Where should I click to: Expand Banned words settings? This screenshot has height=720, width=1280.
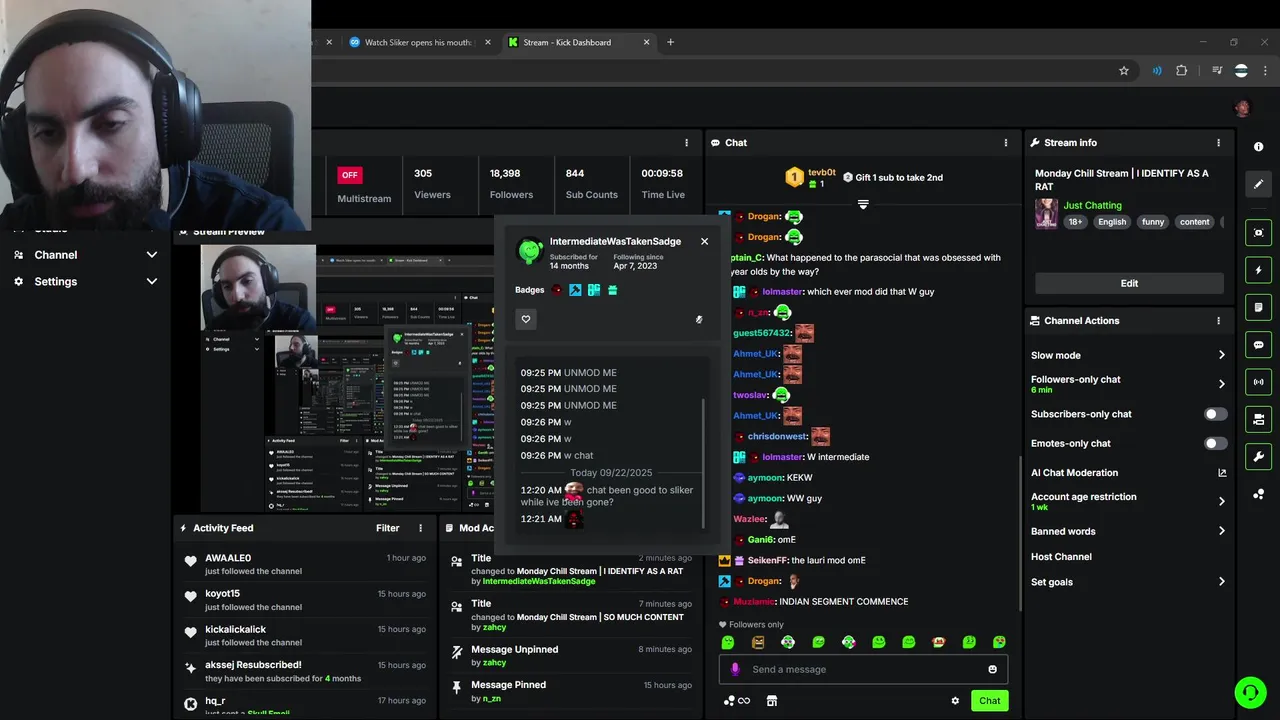click(1221, 531)
